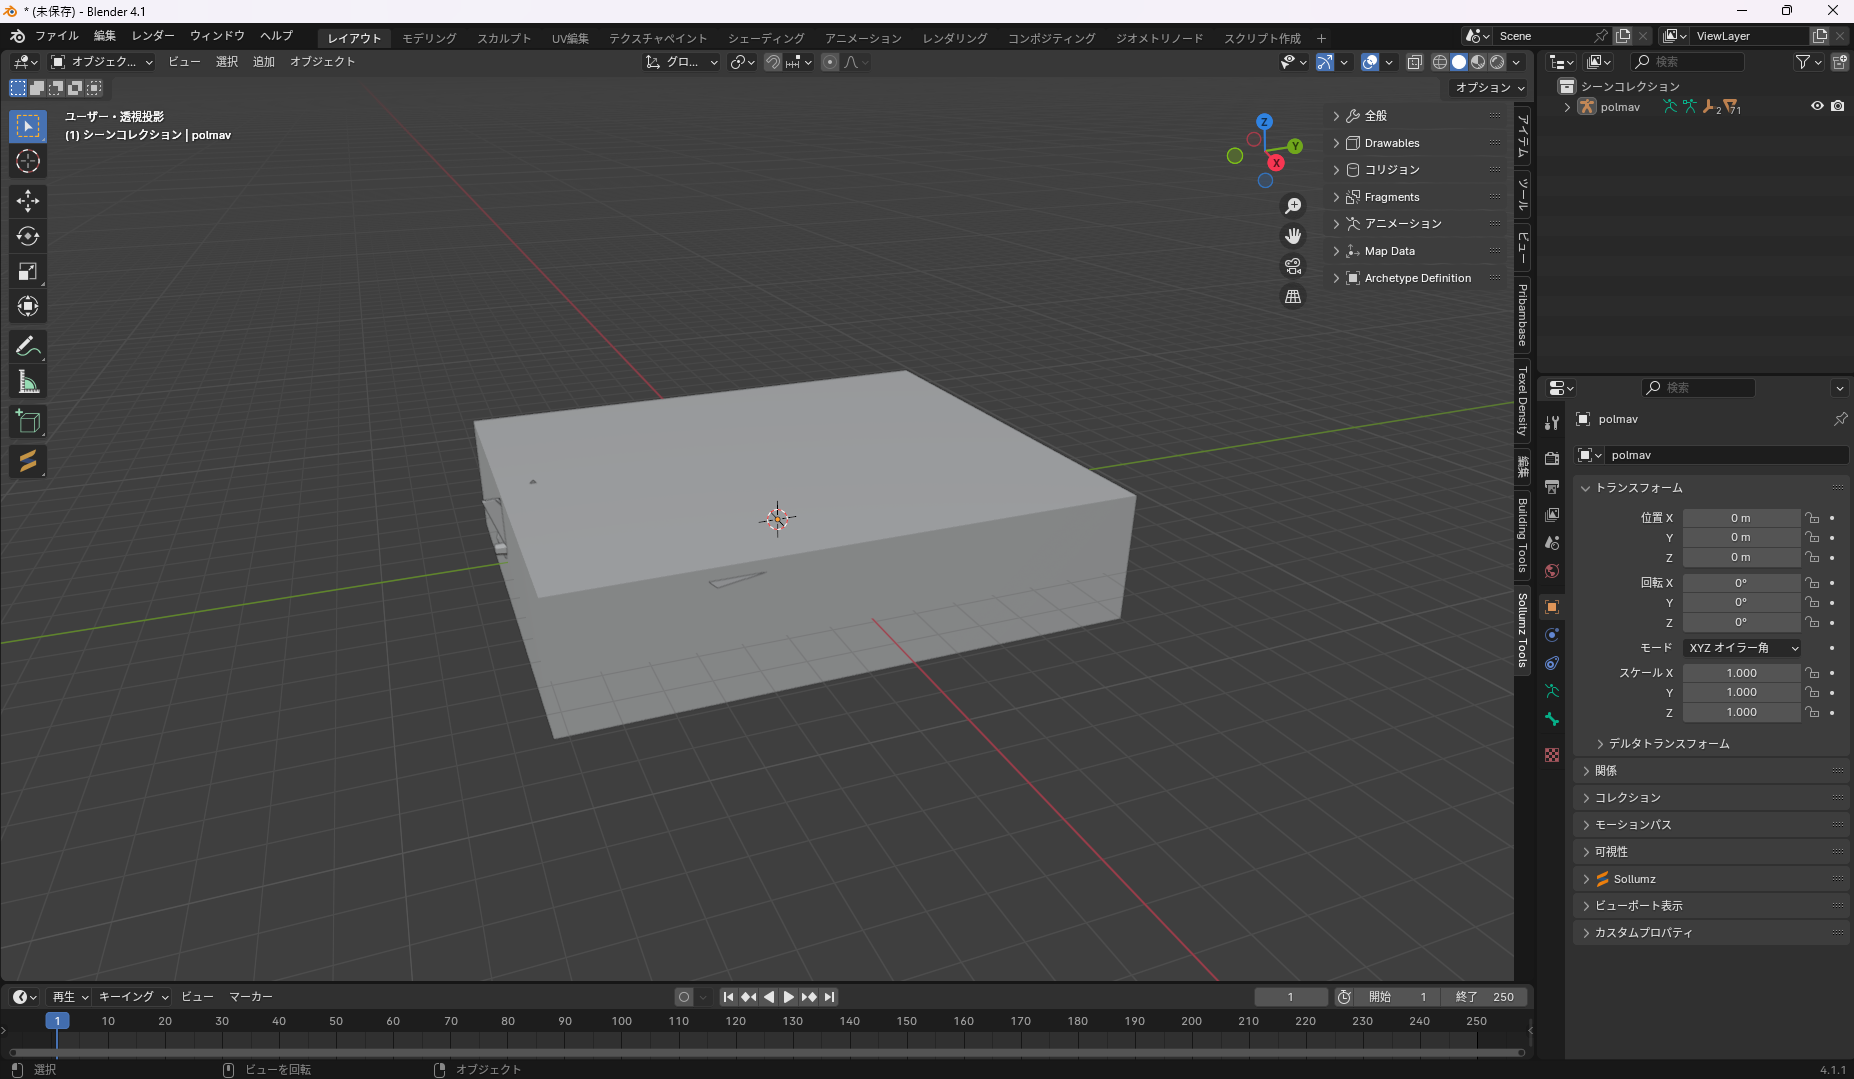Select the Rotate tool
The height and width of the screenshot is (1079, 1854).
(28, 236)
